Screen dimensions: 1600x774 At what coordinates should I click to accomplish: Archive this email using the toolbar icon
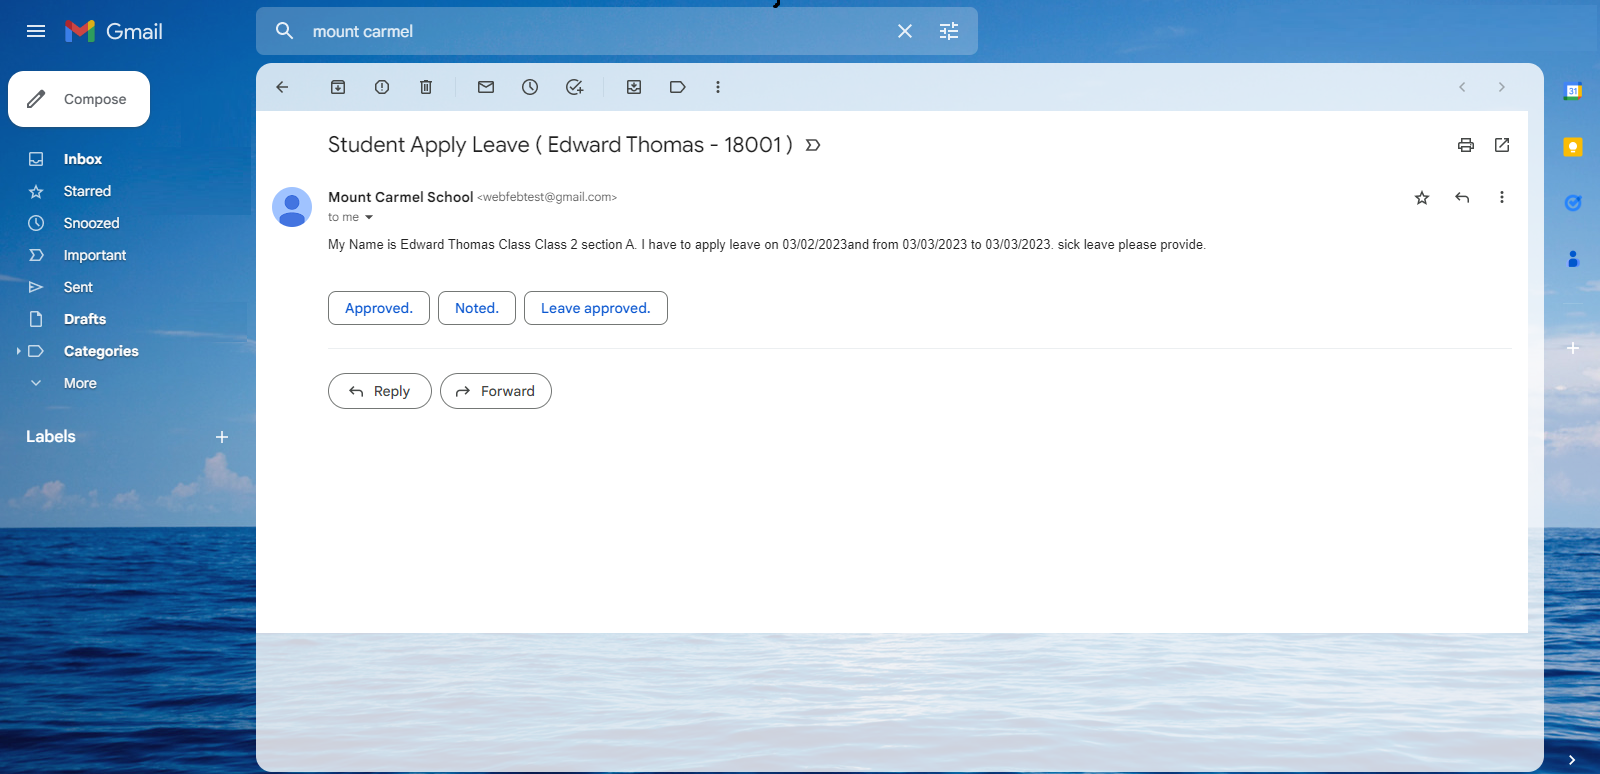(338, 87)
